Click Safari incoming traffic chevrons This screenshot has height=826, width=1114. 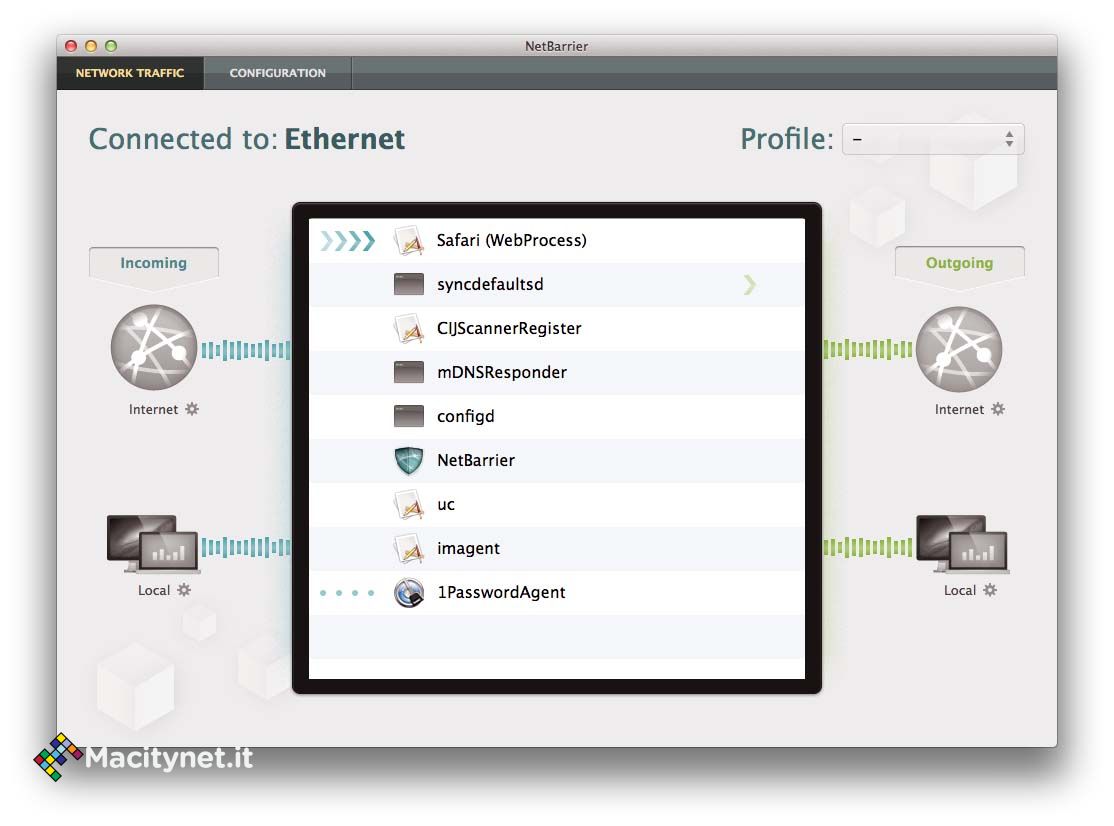(x=347, y=241)
